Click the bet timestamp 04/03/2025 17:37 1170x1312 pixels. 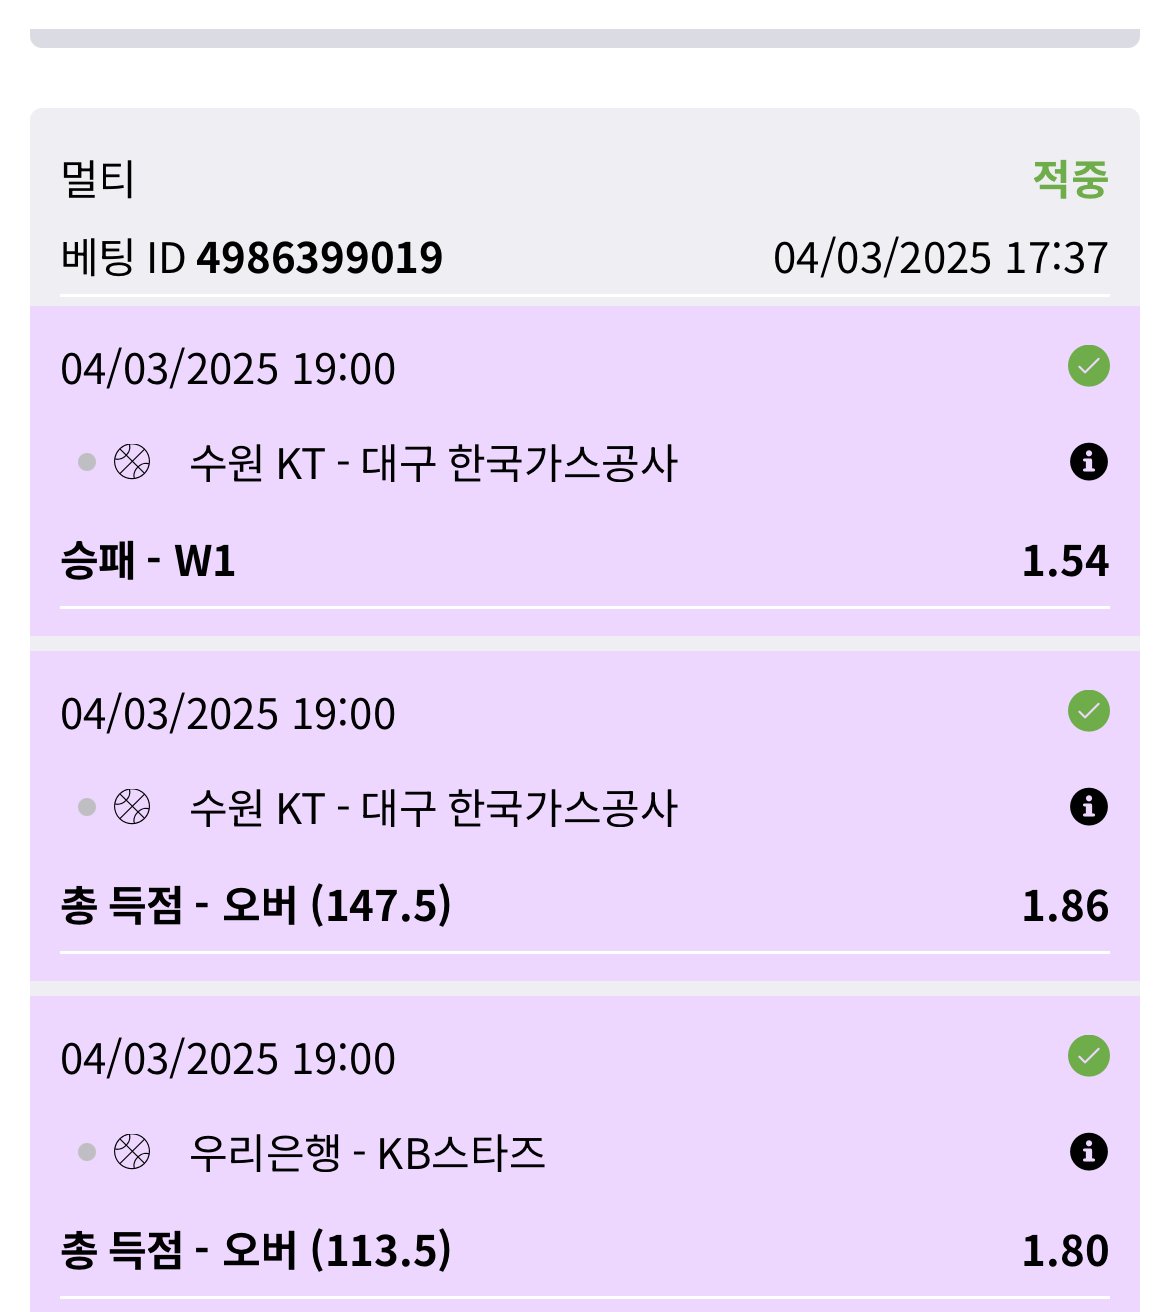(x=940, y=258)
